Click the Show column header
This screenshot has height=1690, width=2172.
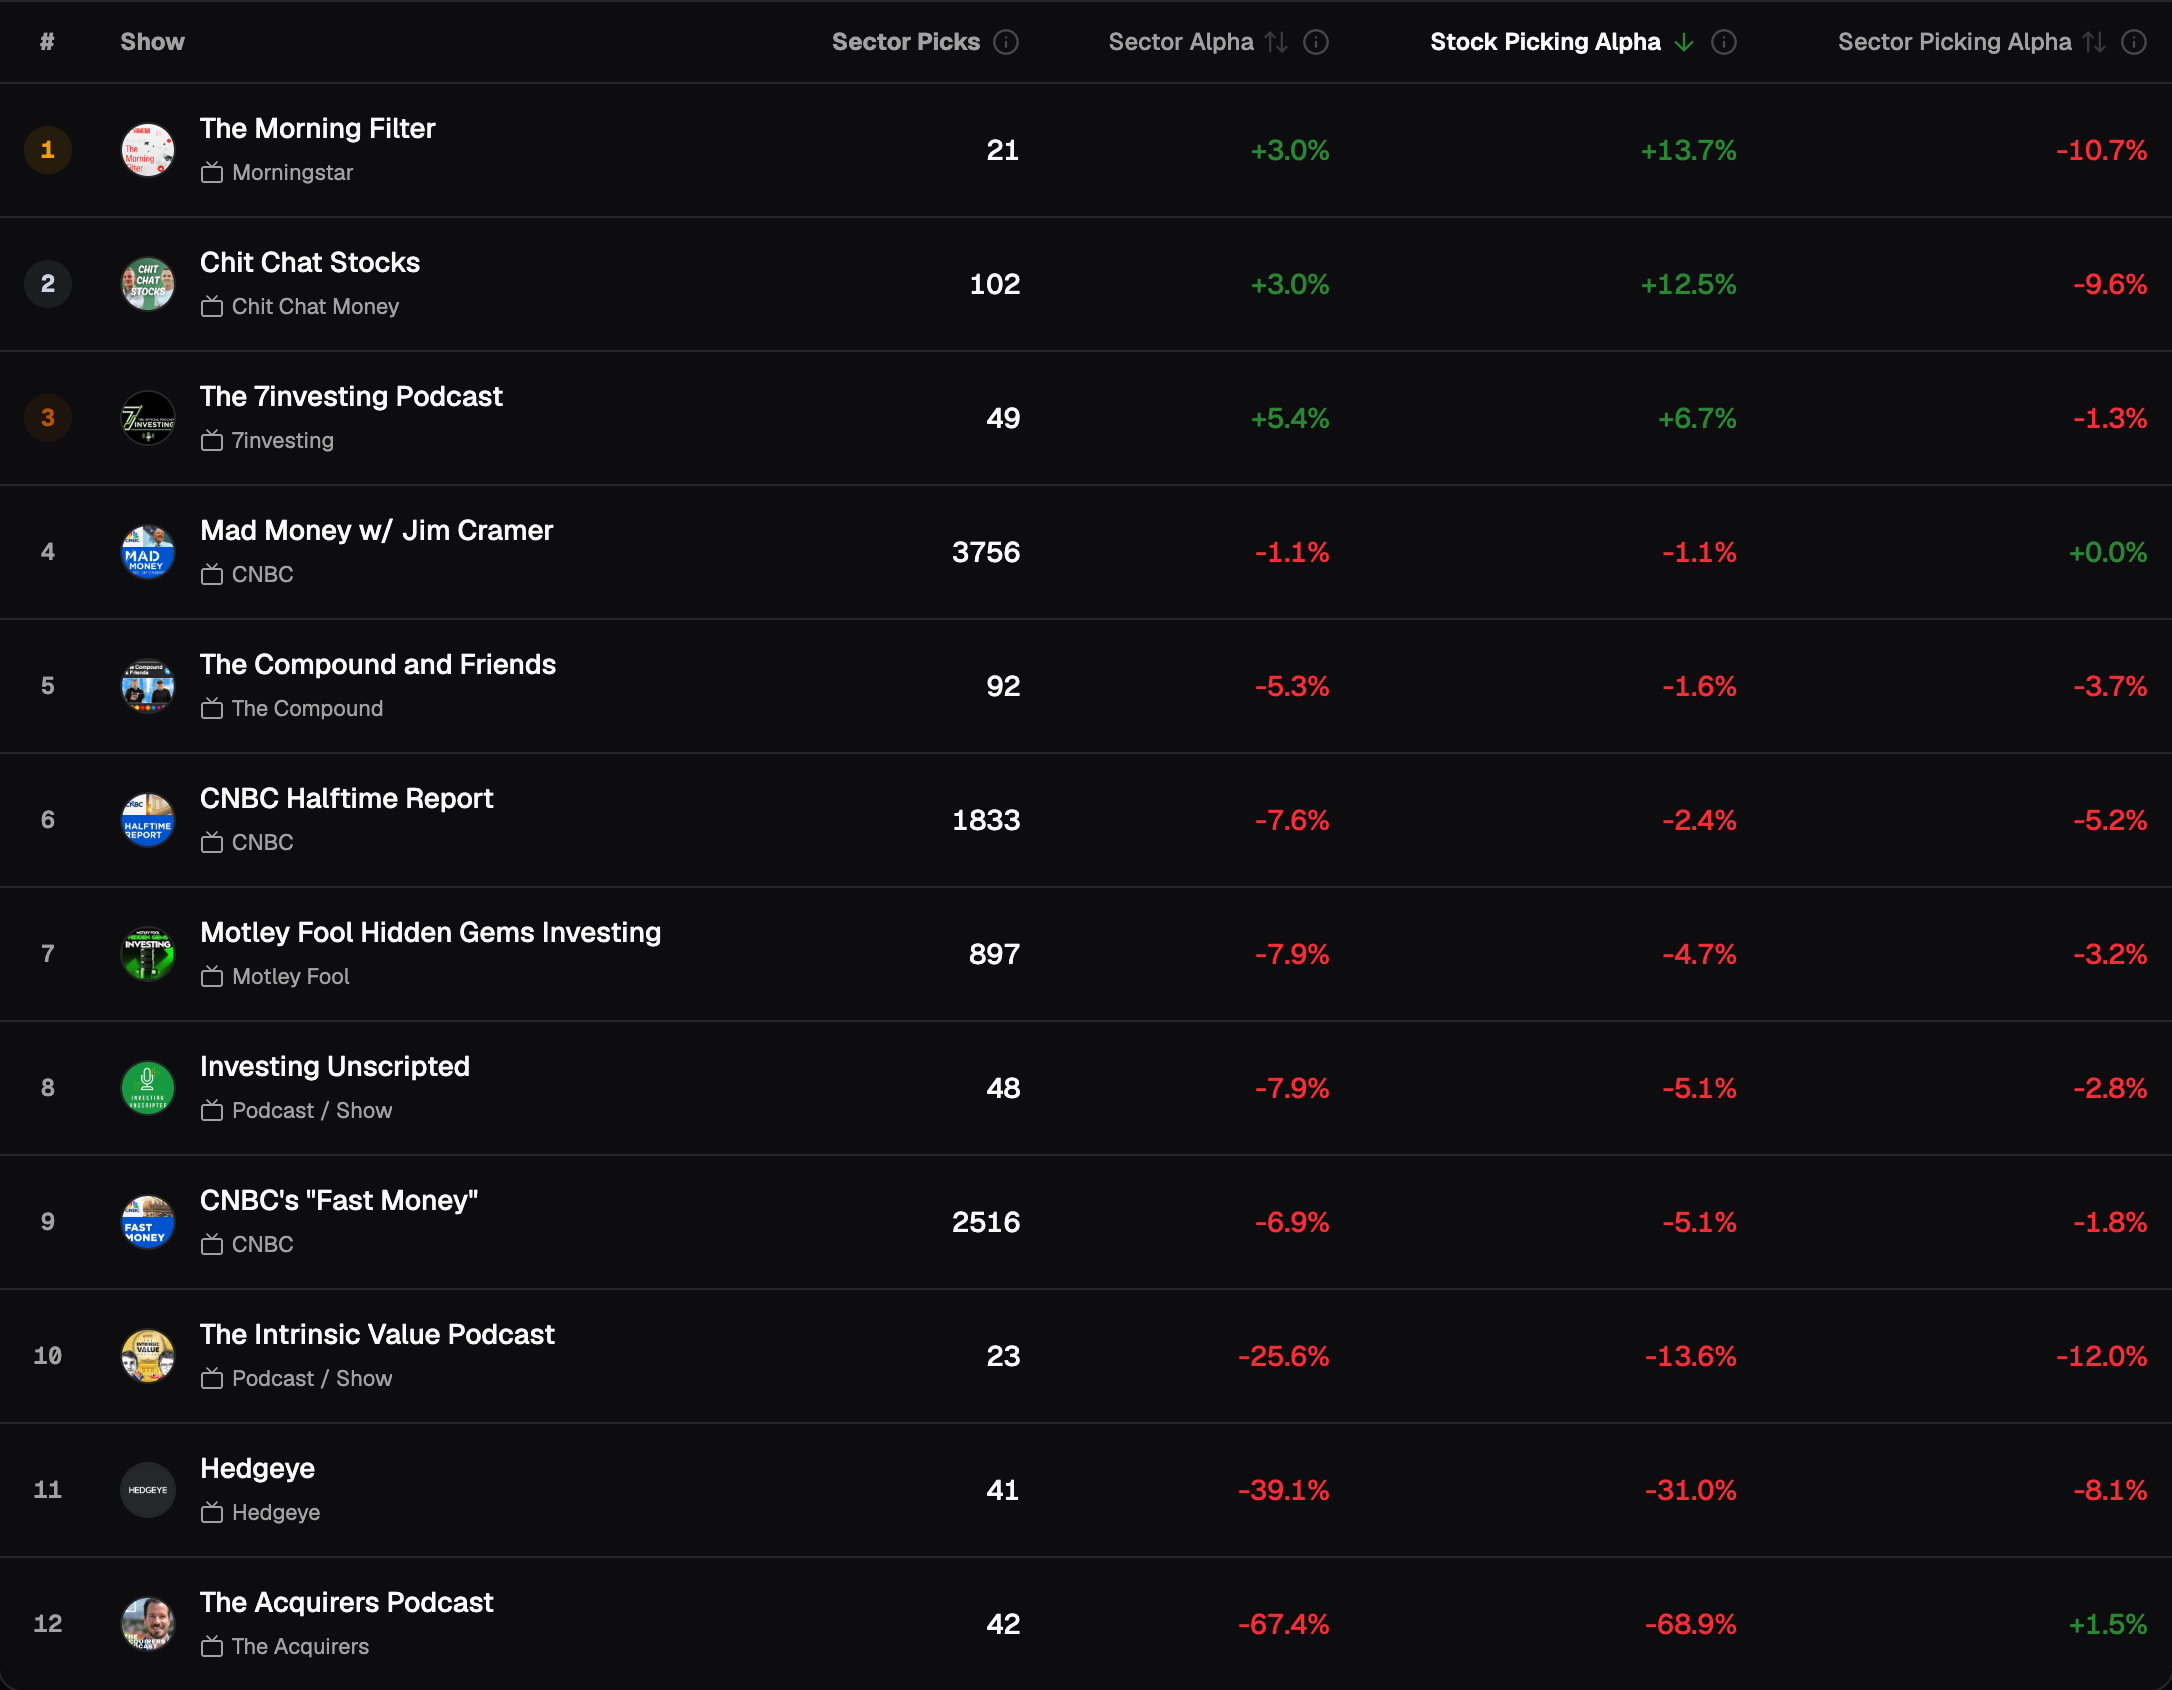point(153,42)
